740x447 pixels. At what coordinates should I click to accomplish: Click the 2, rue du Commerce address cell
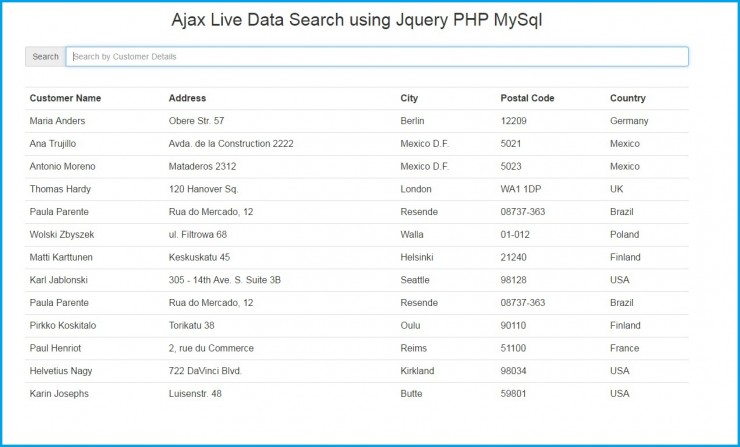click(211, 348)
